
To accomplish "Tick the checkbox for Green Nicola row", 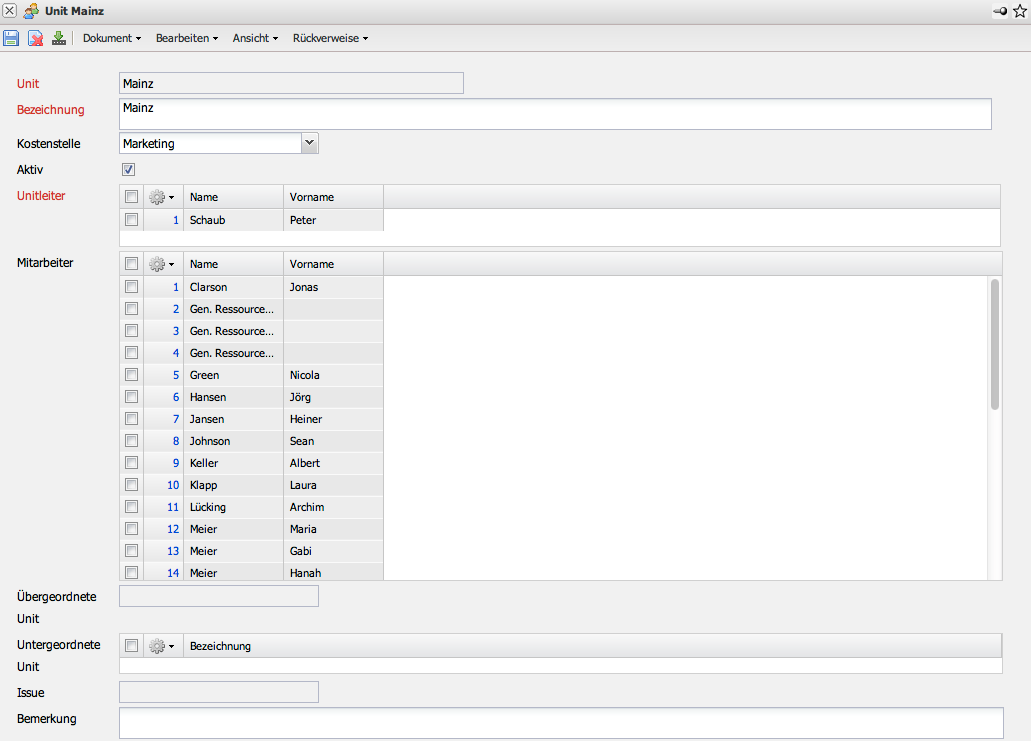I will [x=131, y=375].
